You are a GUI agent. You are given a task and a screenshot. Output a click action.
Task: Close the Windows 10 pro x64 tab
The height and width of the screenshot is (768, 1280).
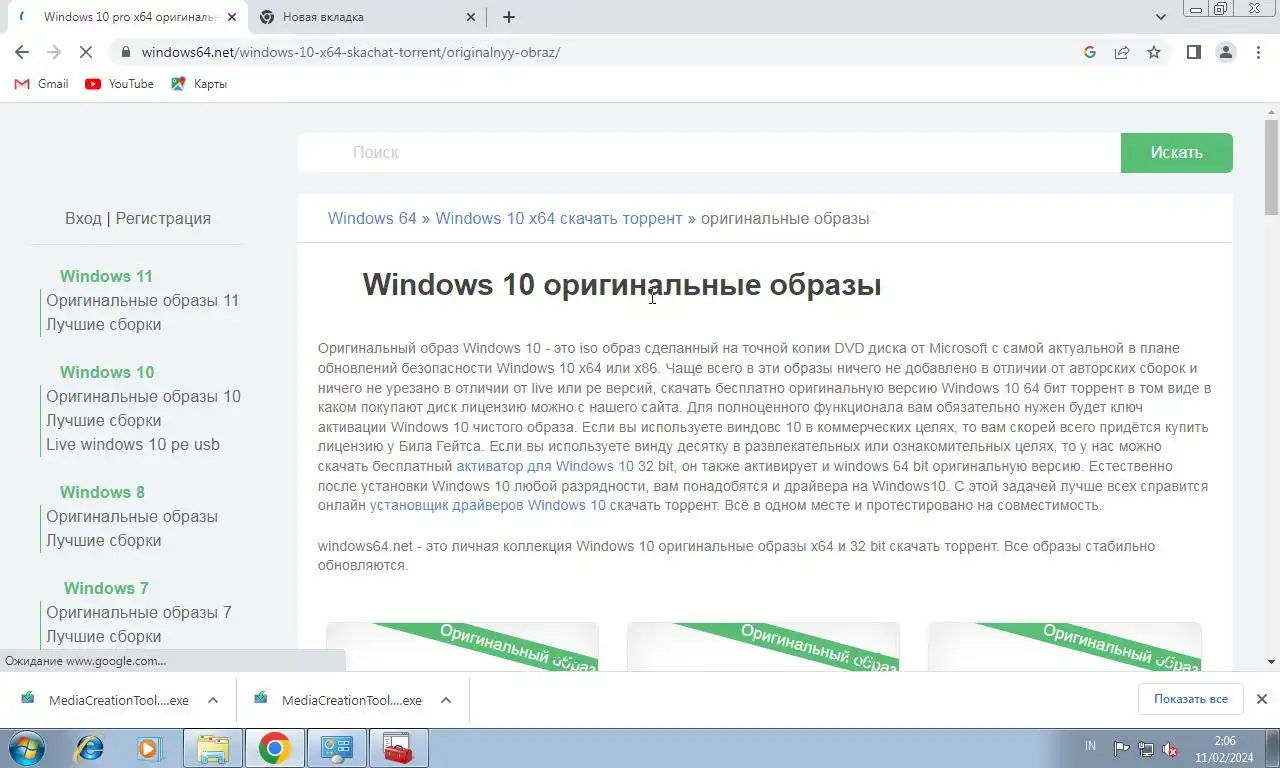[232, 17]
